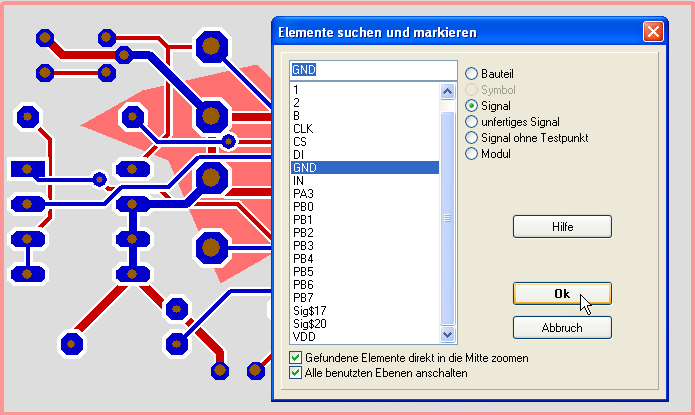Select Signal ohne Testpunkt radio option
The width and height of the screenshot is (695, 415).
[472, 137]
